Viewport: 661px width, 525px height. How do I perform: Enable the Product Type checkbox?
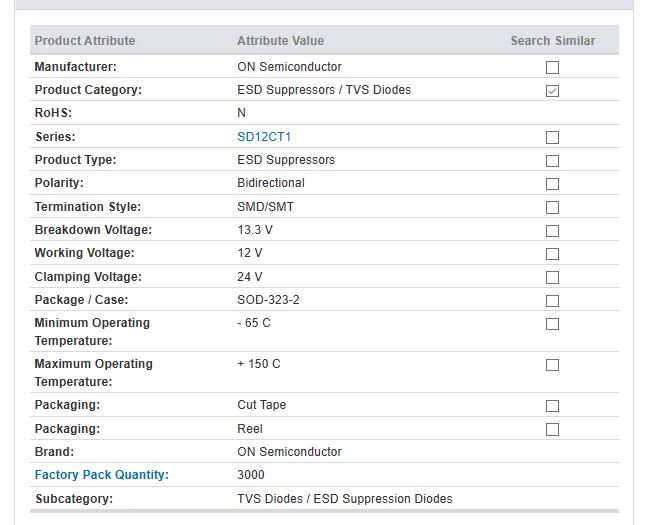click(x=552, y=161)
